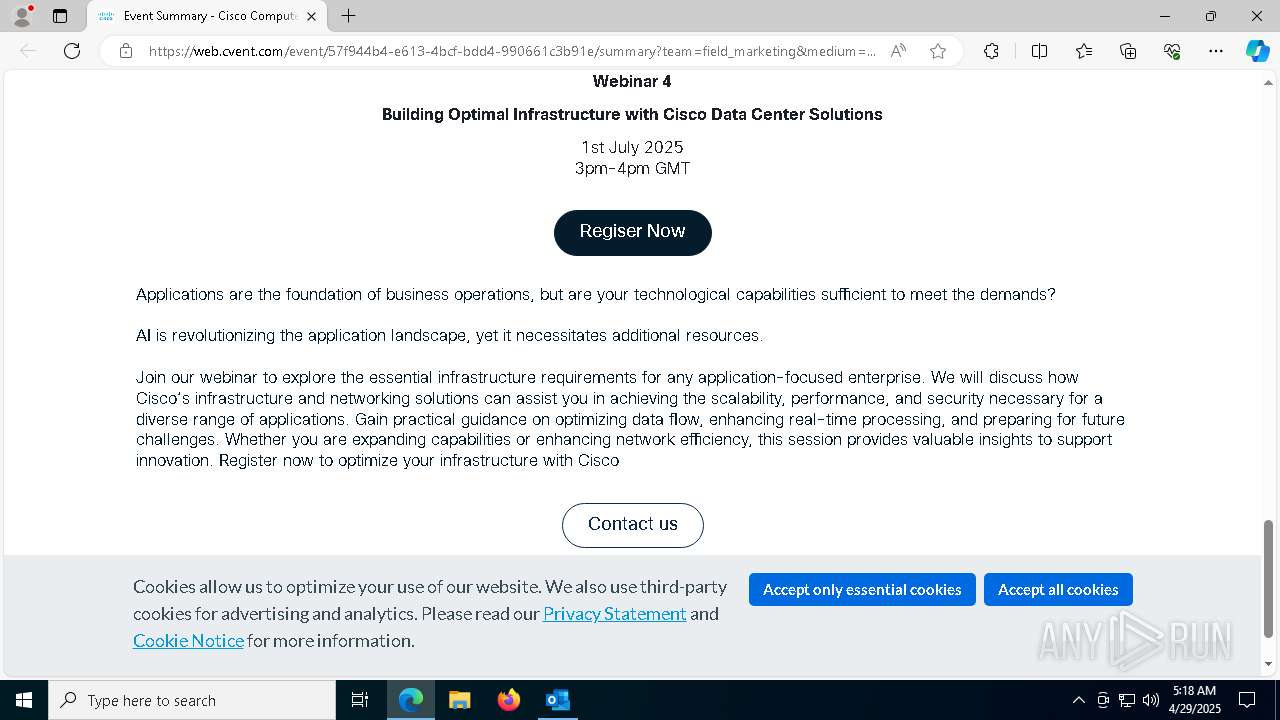Open Read aloud icon in address bar
1280x720 pixels.
pos(898,51)
